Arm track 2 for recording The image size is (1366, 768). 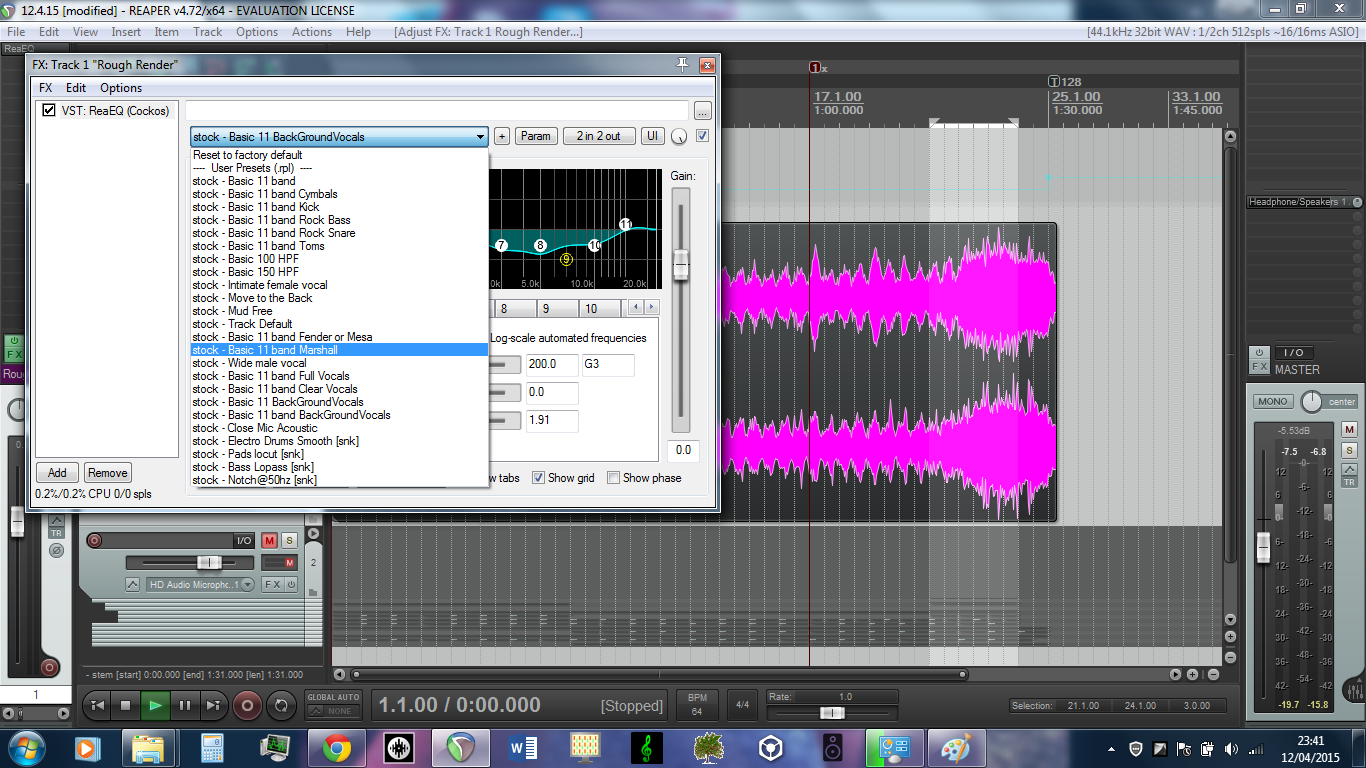[x=95, y=541]
